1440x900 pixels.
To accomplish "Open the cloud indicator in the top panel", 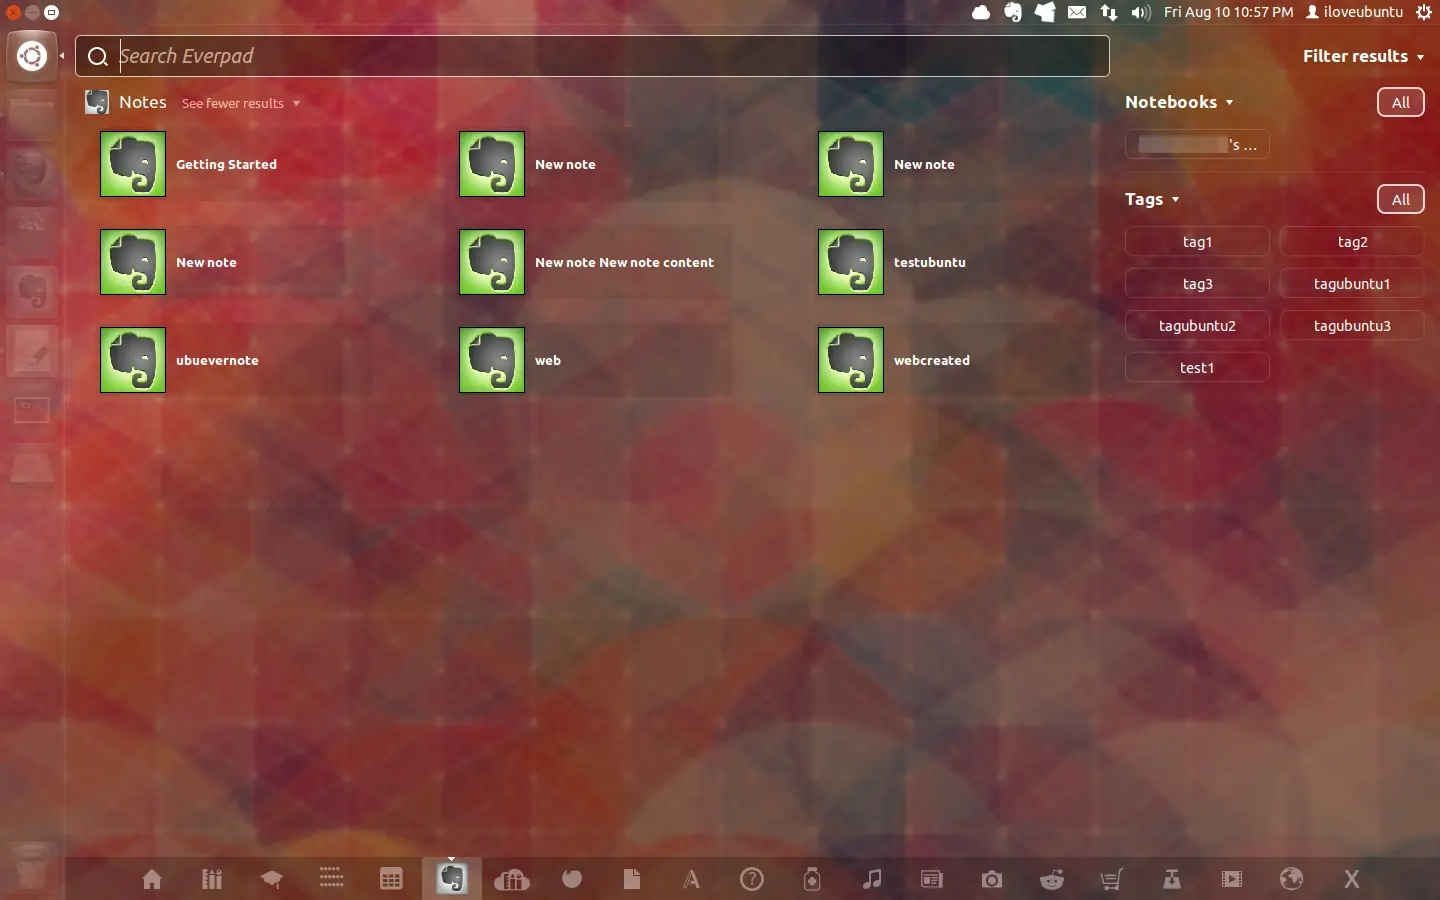I will (981, 12).
